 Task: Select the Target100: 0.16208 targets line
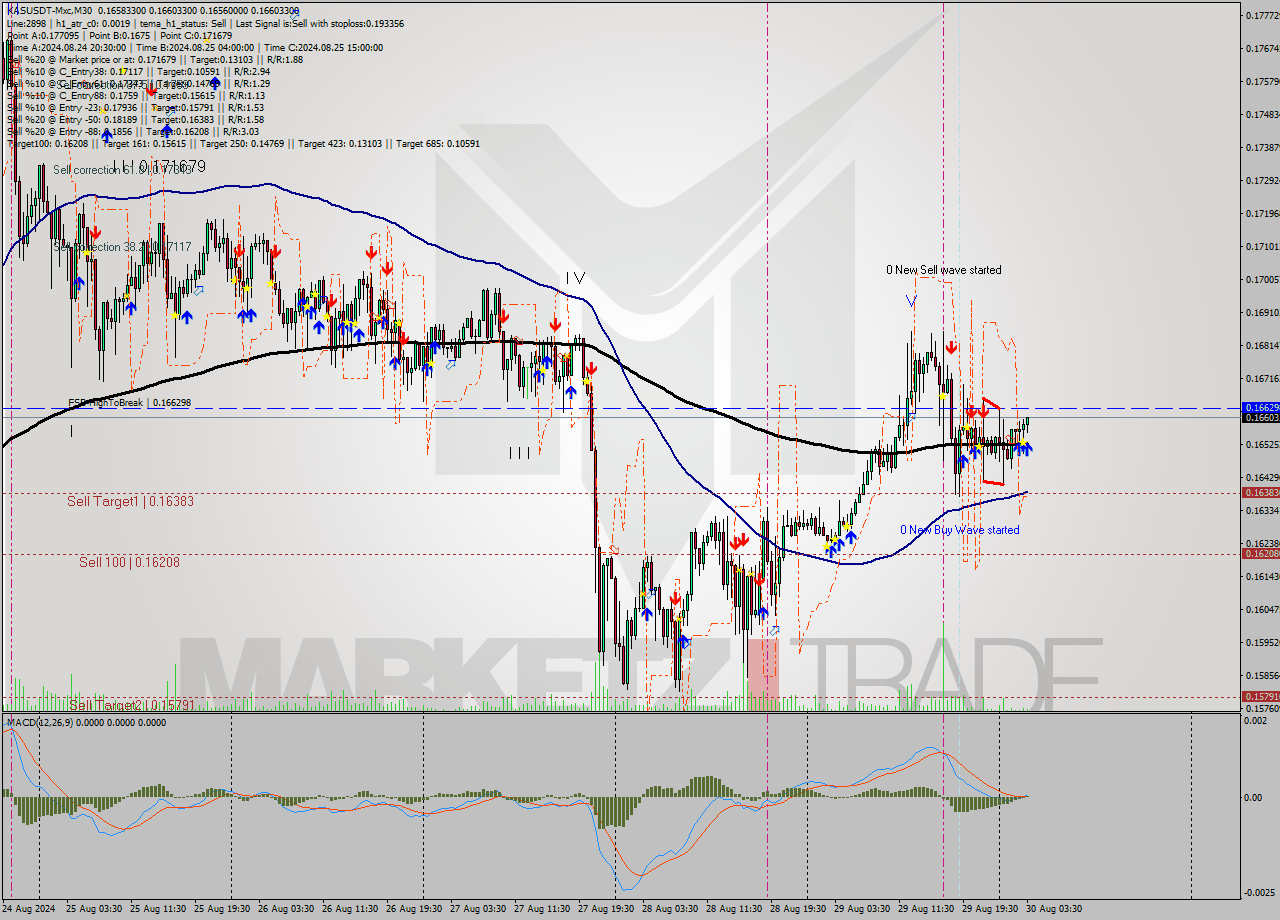tap(243, 143)
